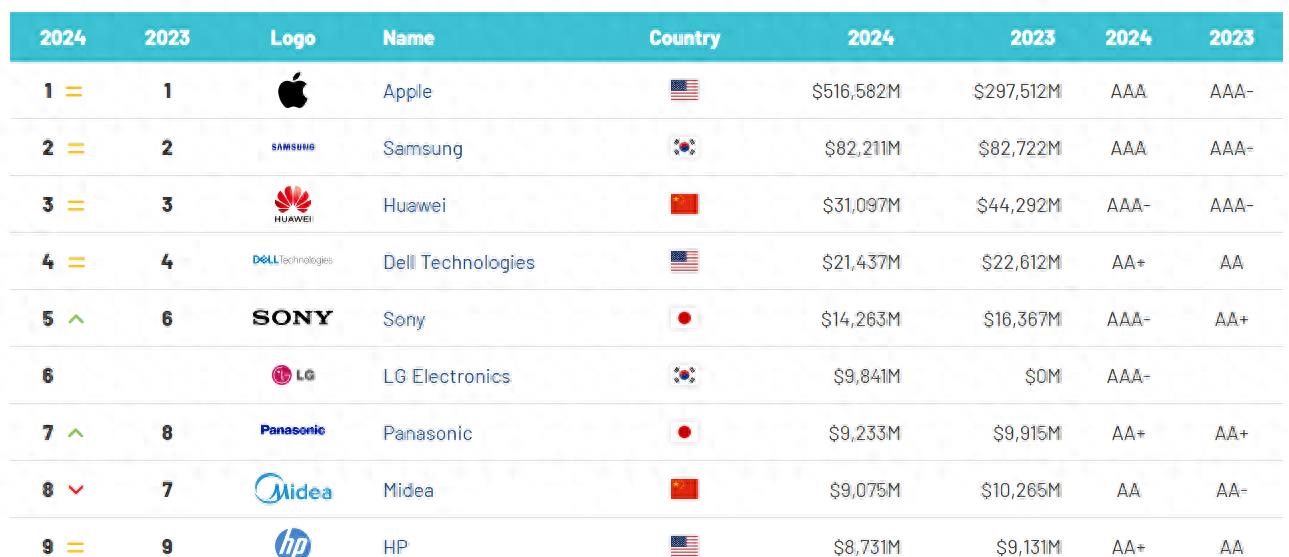Screen dimensions: 1289x557
Task: Click the Midea logo icon
Action: pos(293,490)
